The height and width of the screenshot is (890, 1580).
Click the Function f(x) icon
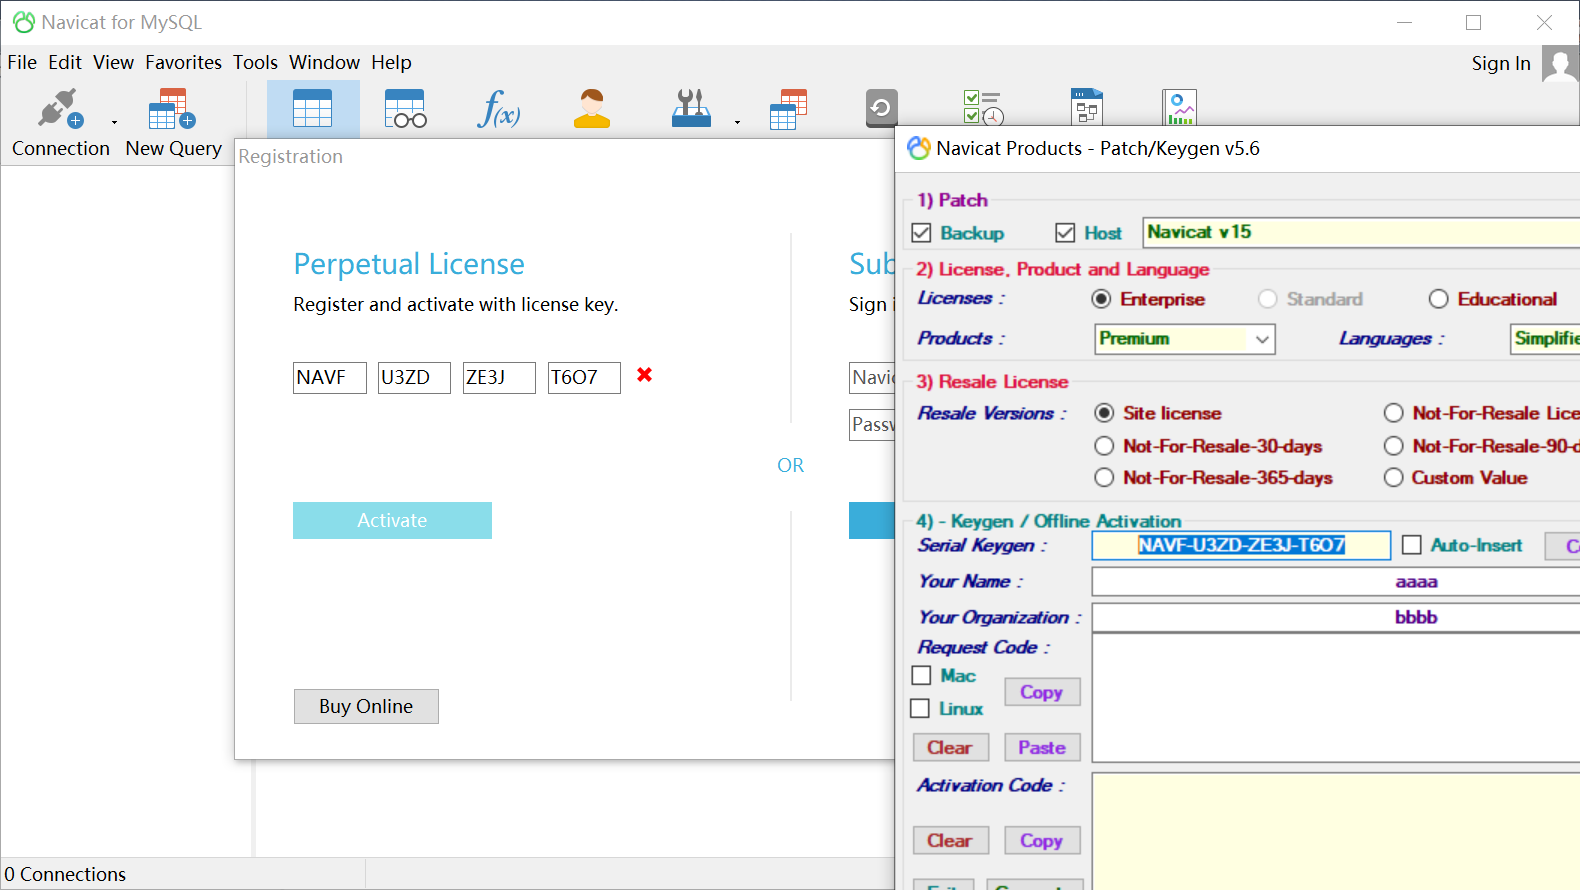pyautogui.click(x=499, y=109)
